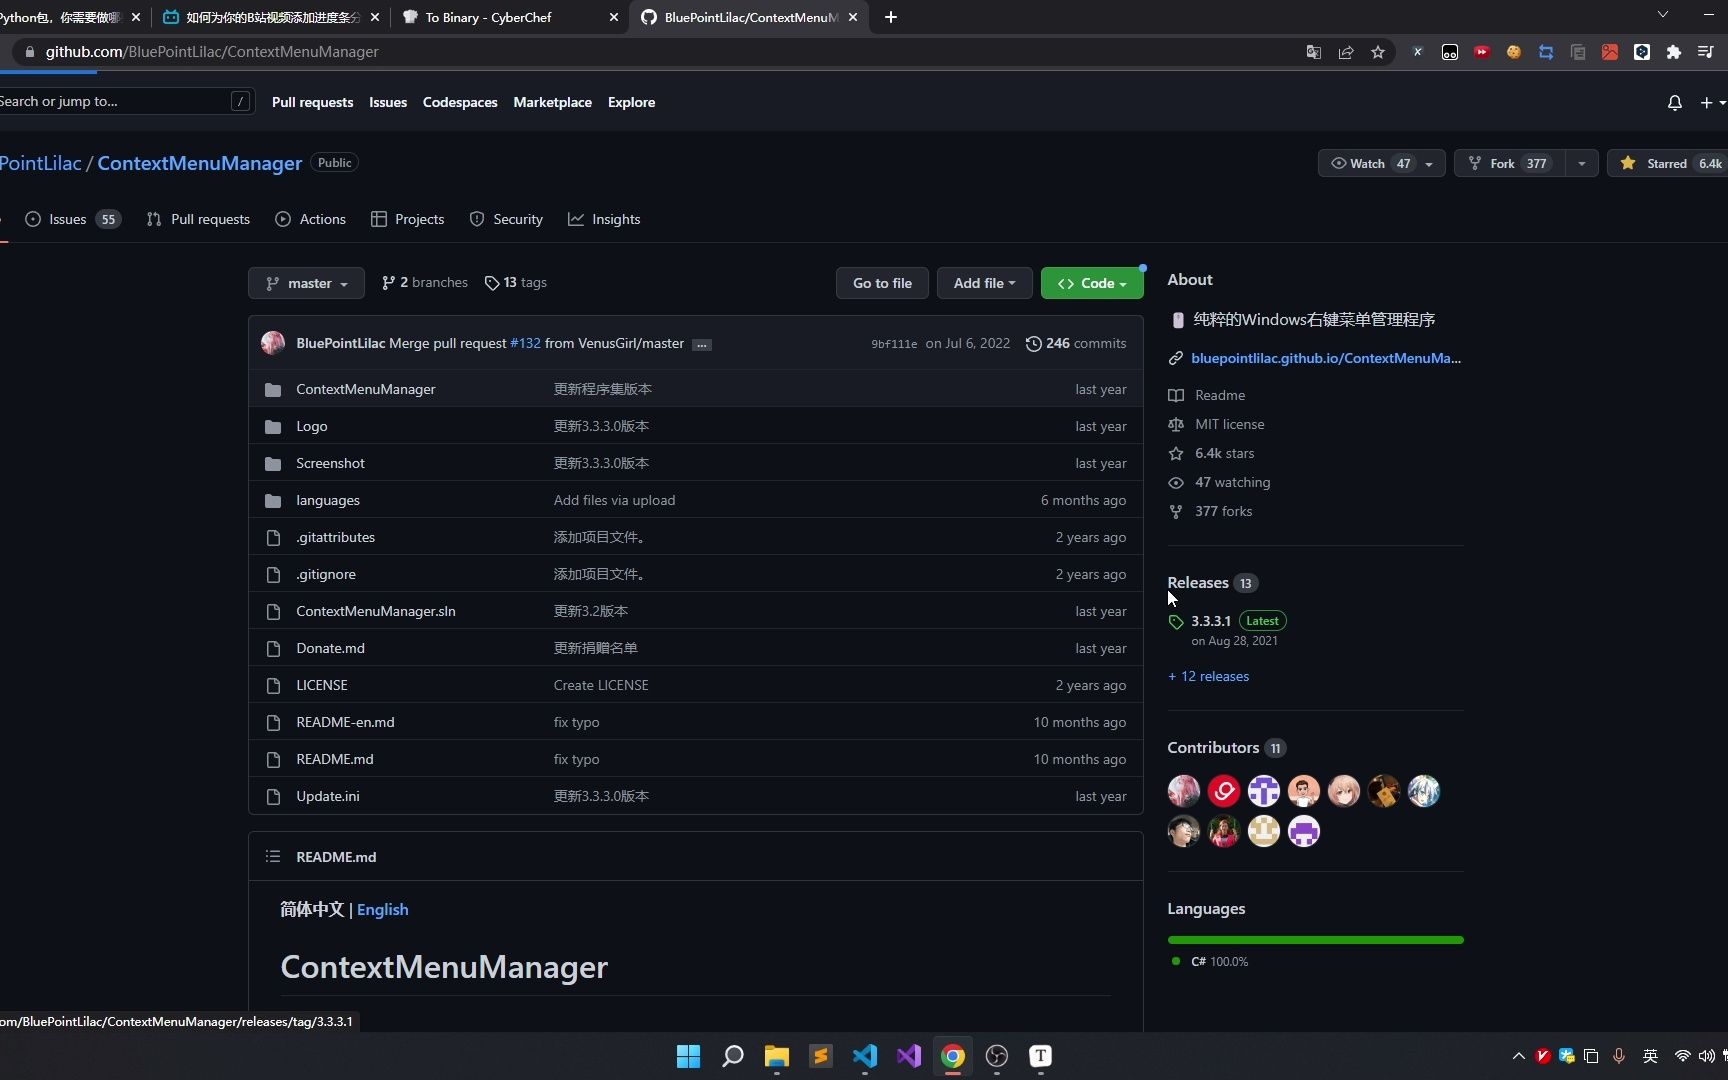
Task: Open Visual Studio Code from taskbar
Action: coord(864,1056)
